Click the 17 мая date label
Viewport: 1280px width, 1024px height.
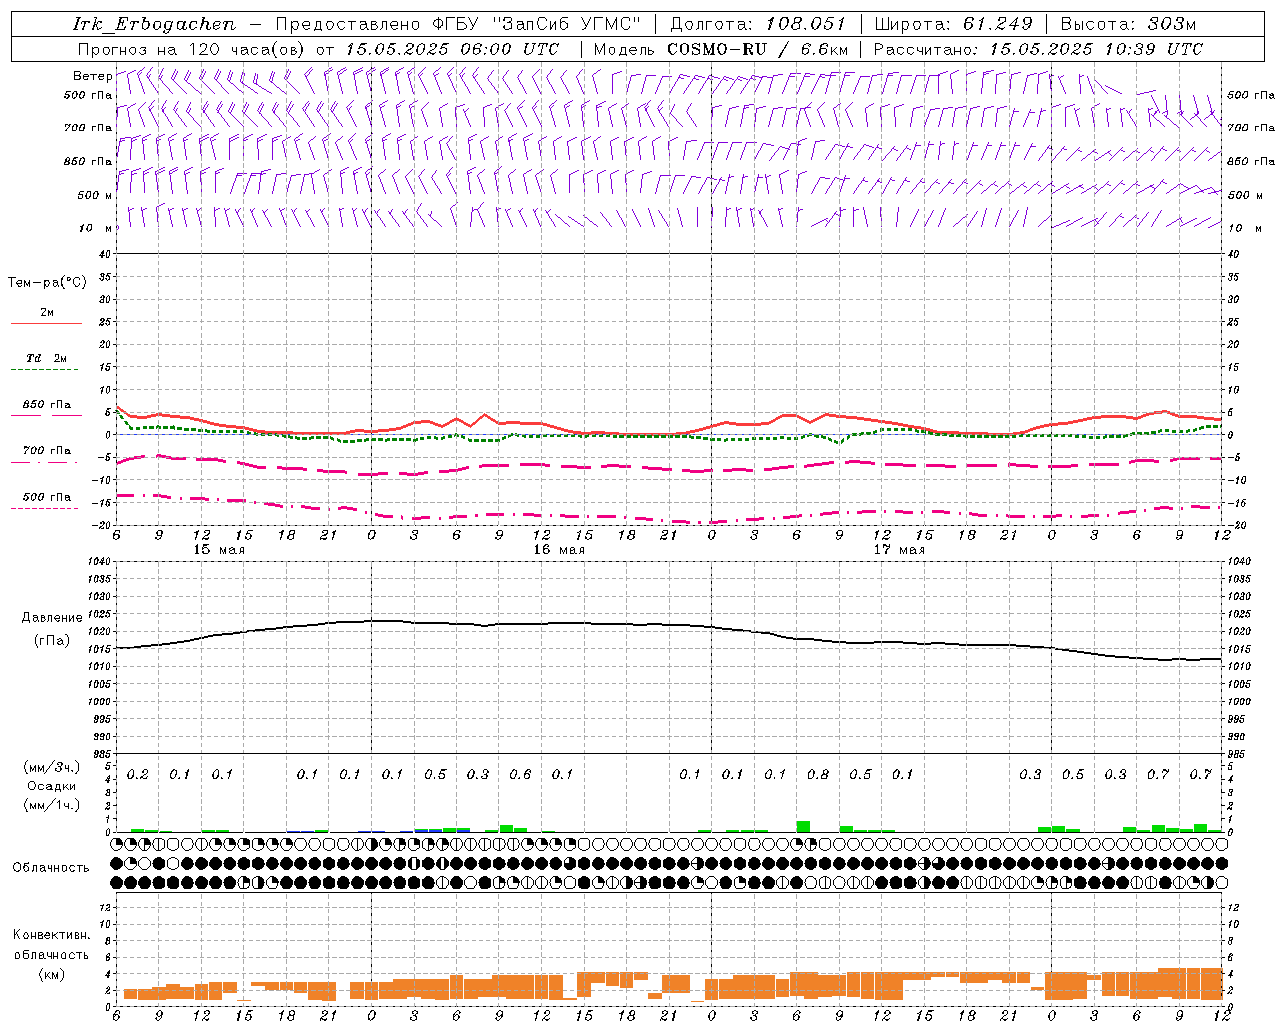[899, 550]
